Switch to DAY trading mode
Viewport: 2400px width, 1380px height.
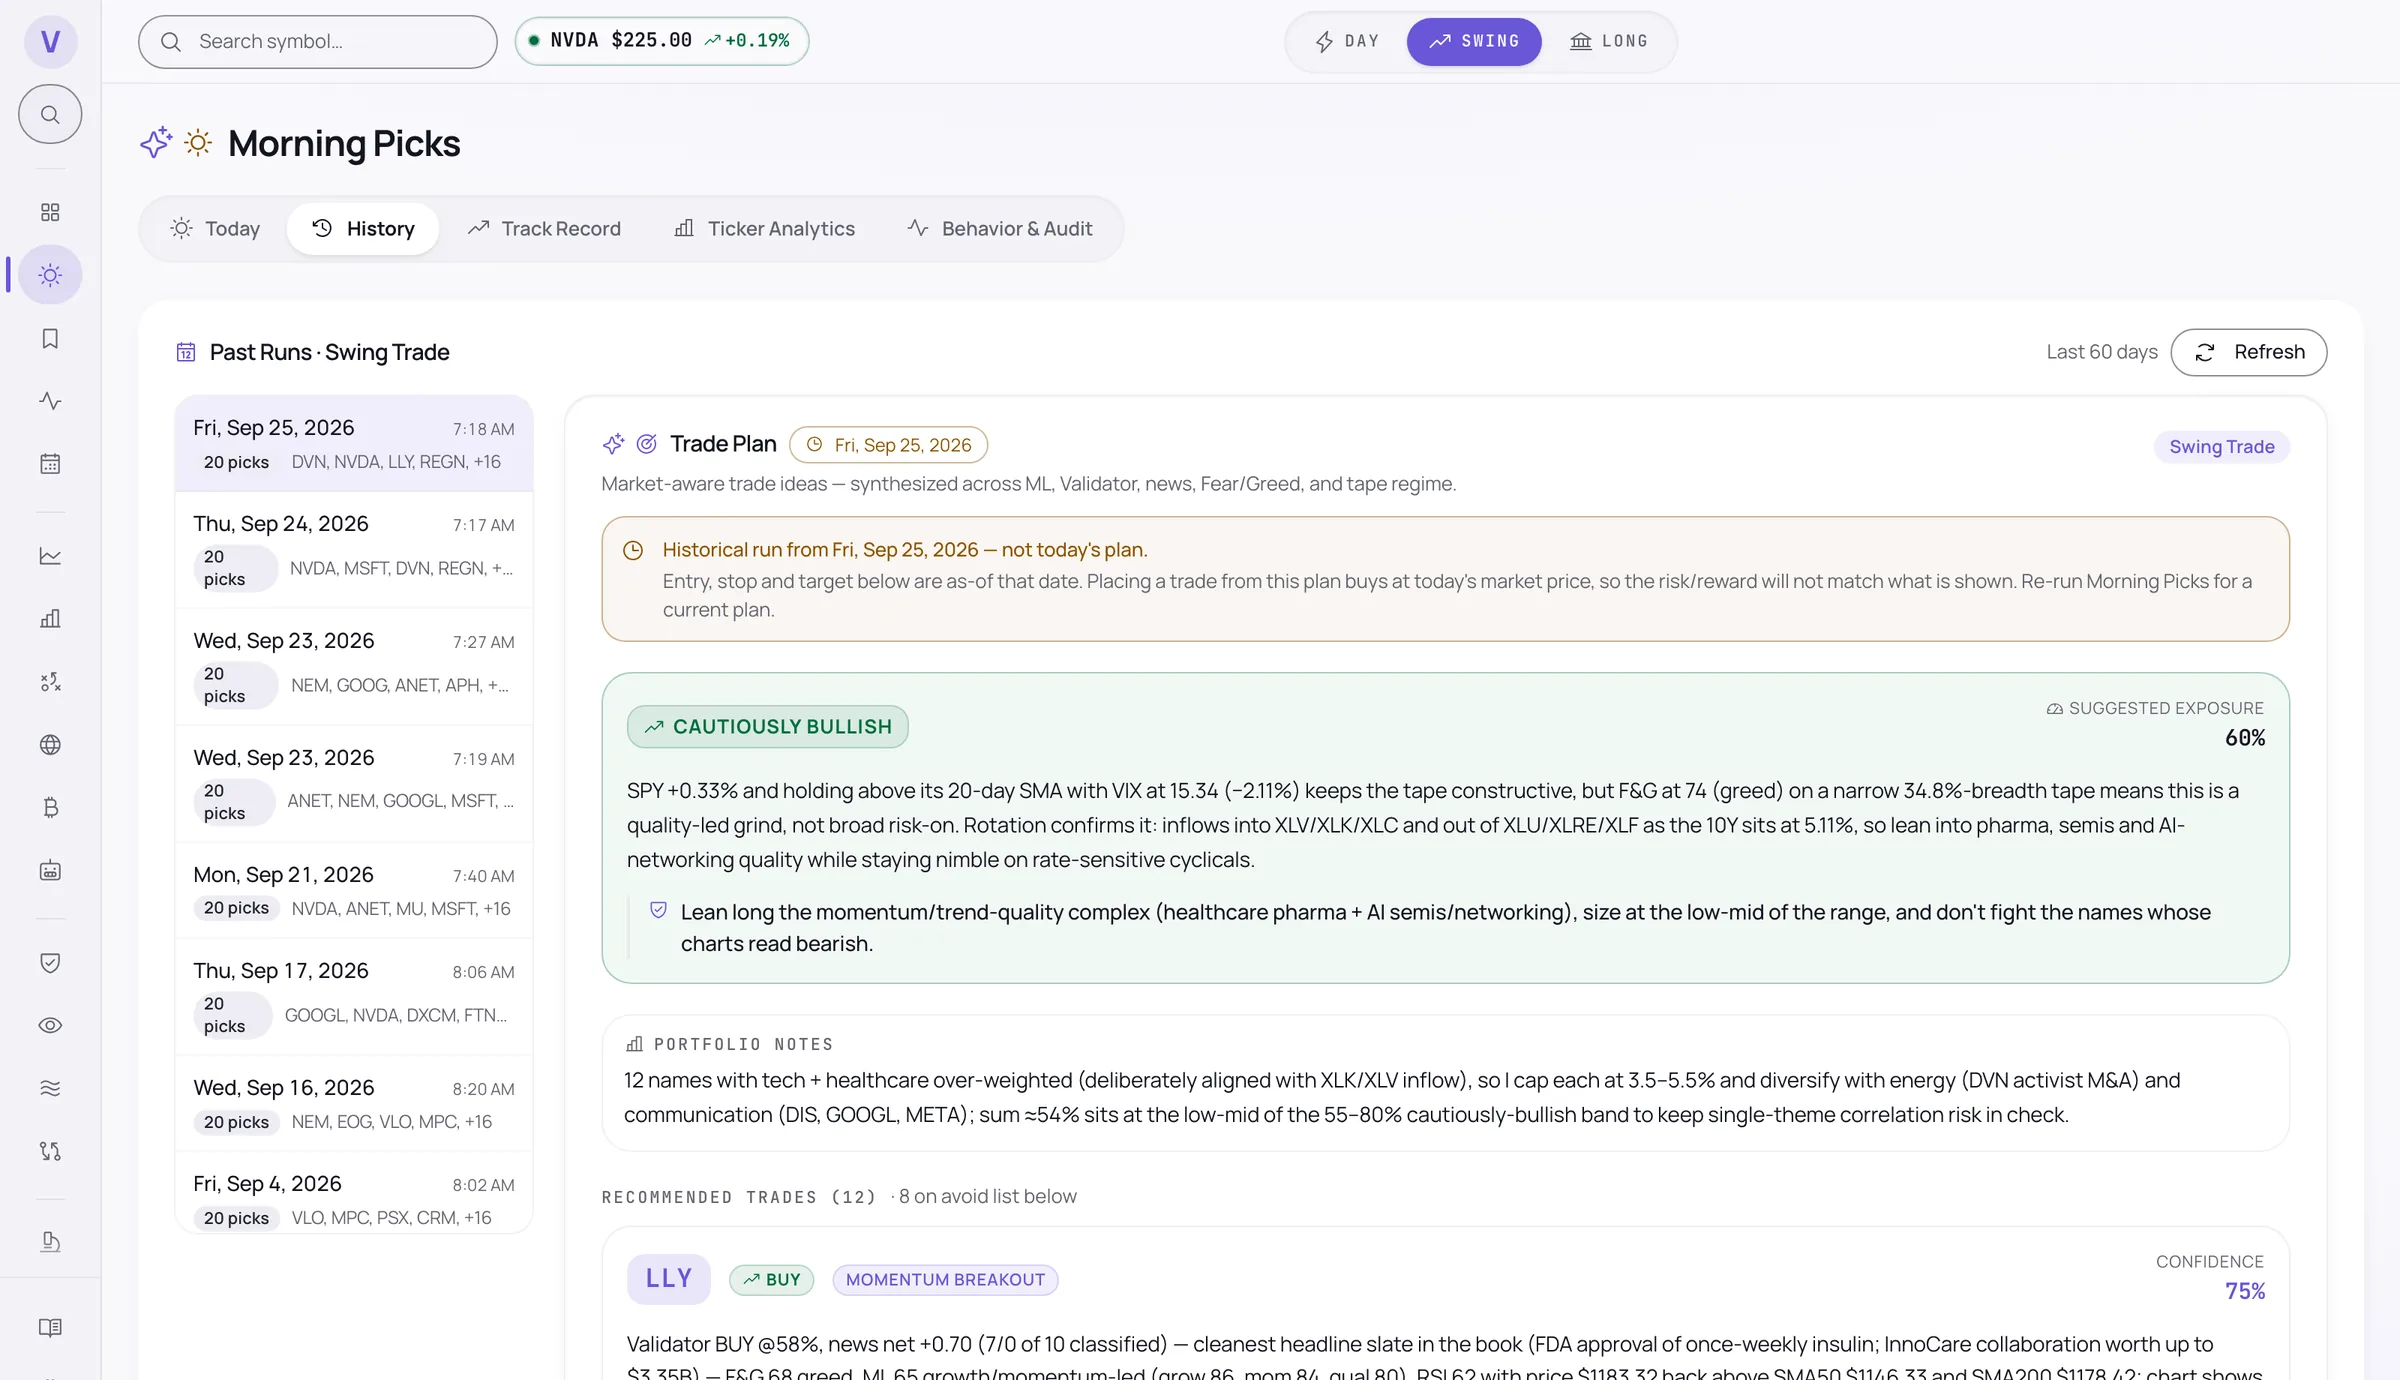[1347, 42]
